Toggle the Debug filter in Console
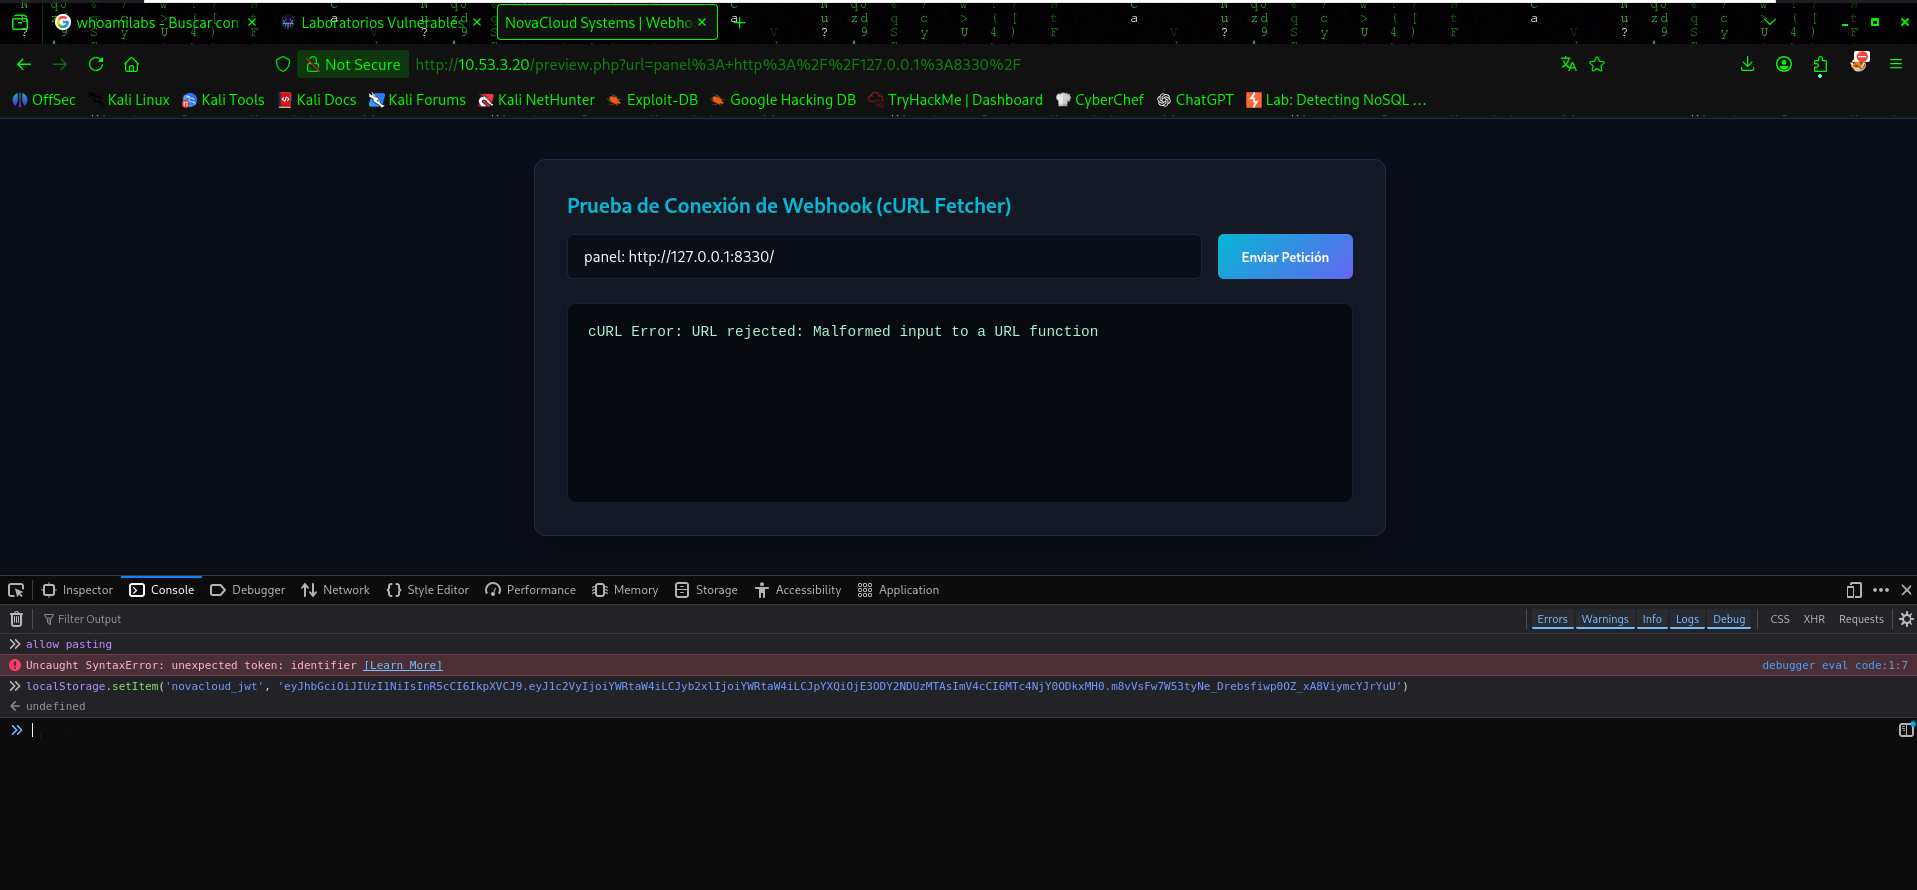The width and height of the screenshot is (1917, 890). tap(1729, 619)
